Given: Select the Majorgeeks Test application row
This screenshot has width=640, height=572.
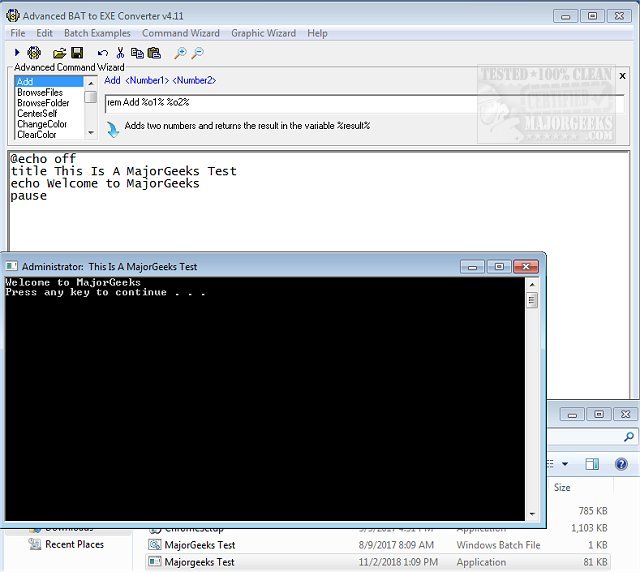Looking at the screenshot, I should click(378, 562).
